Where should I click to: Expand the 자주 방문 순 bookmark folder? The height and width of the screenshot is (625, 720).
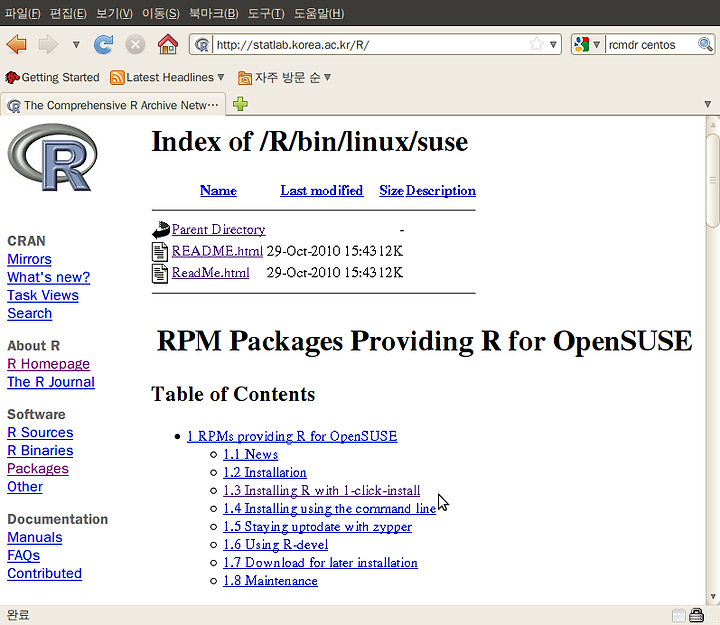285,77
